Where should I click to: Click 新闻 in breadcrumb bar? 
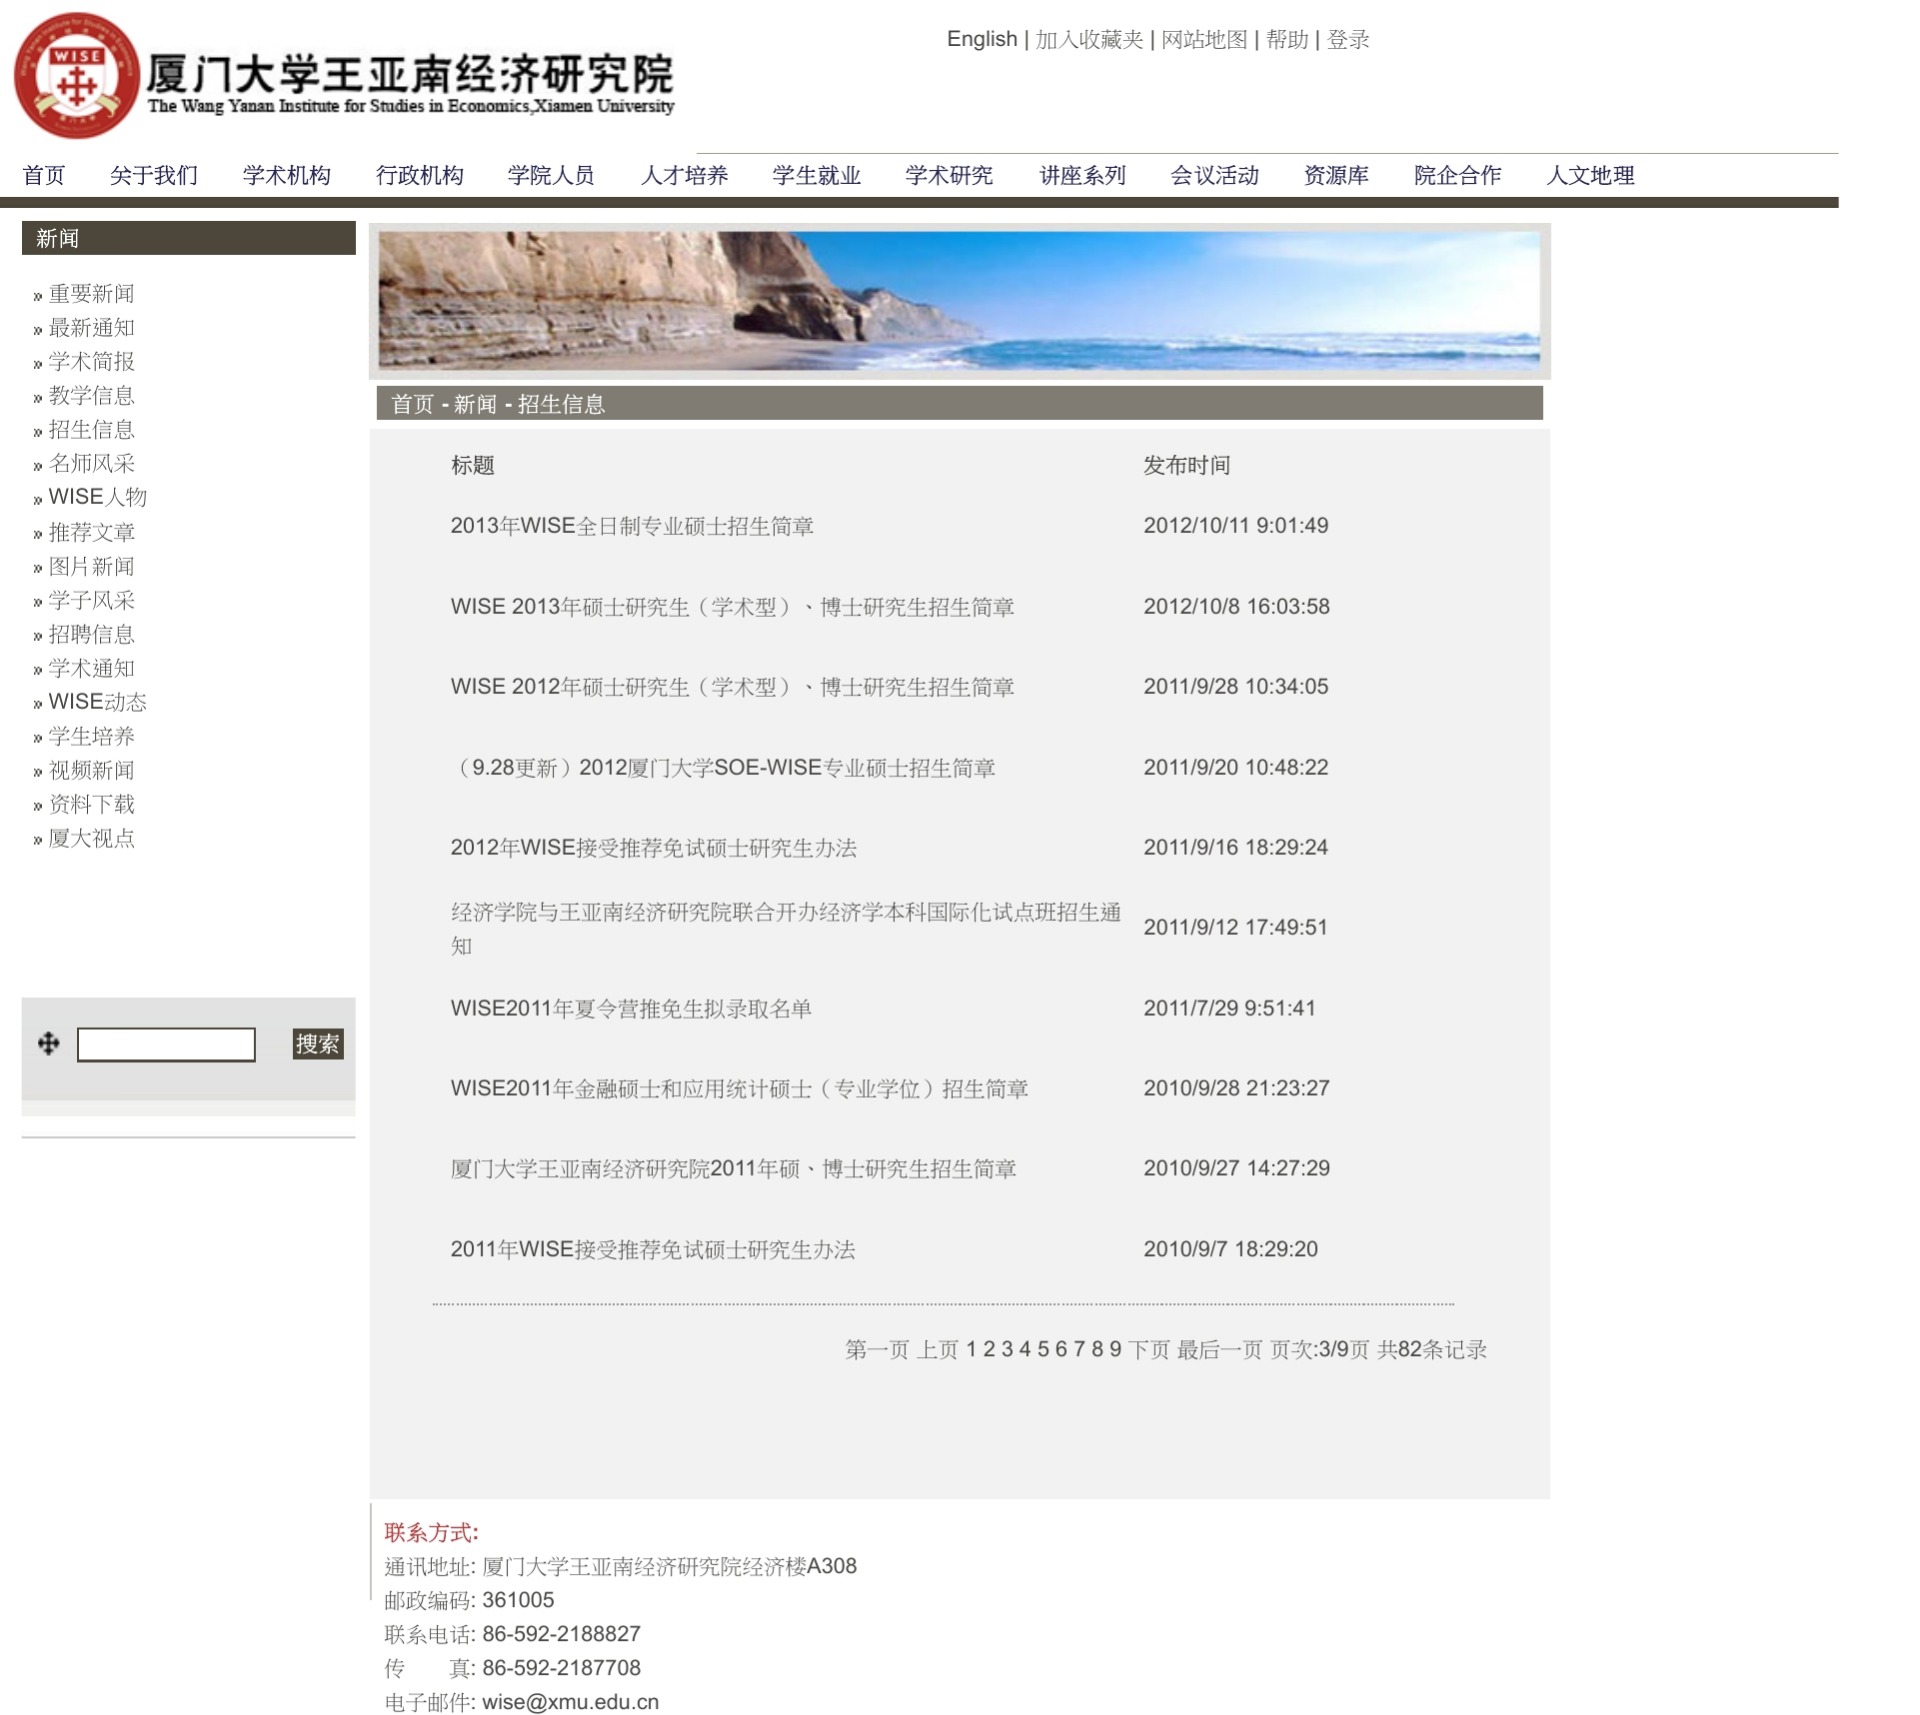(x=475, y=404)
